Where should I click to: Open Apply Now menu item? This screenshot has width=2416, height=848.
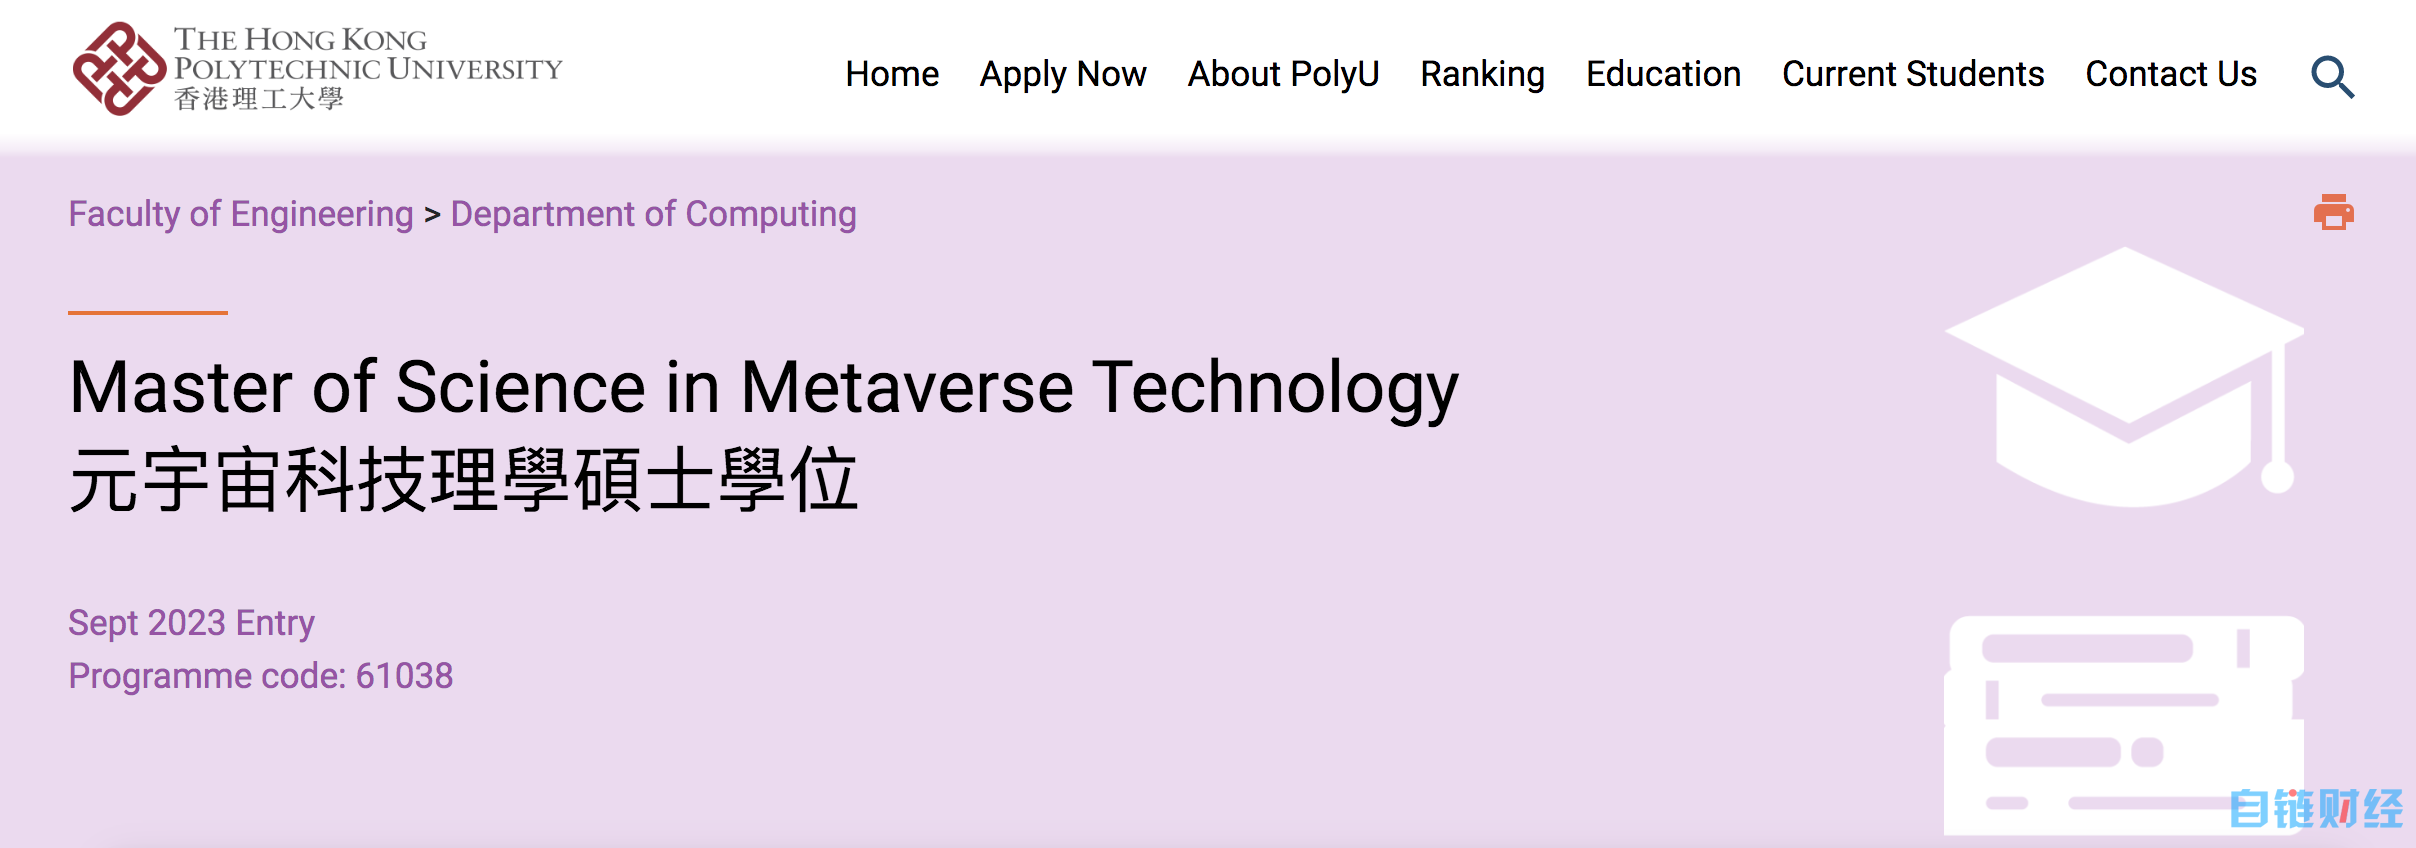[x=1063, y=75]
